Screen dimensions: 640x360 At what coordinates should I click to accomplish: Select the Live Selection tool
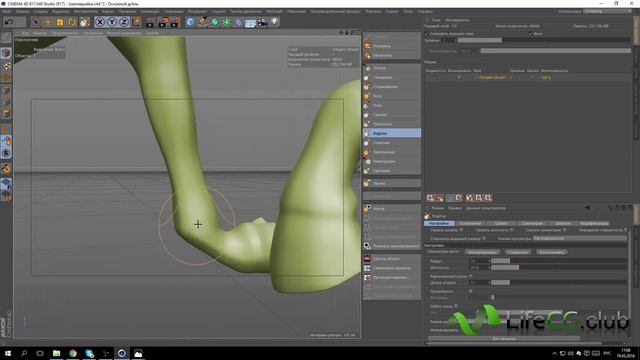36,22
